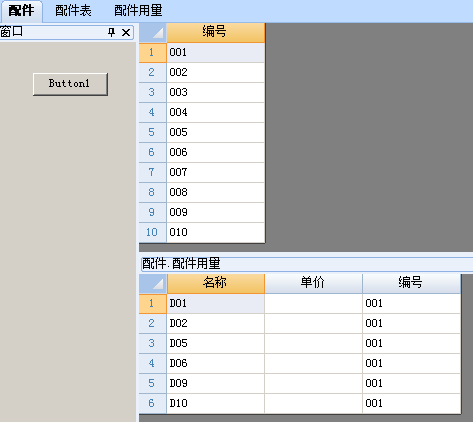473x422 pixels.
Task: Click the select-all corner of top grid
Action: pyautogui.click(x=153, y=33)
